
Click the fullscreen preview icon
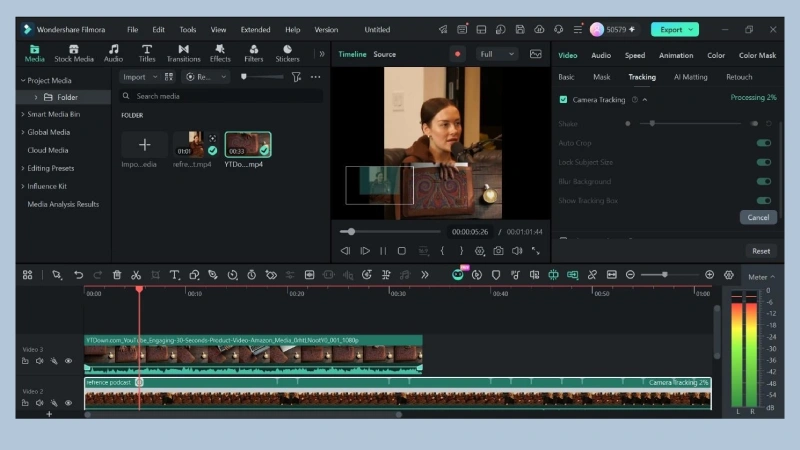point(536,251)
